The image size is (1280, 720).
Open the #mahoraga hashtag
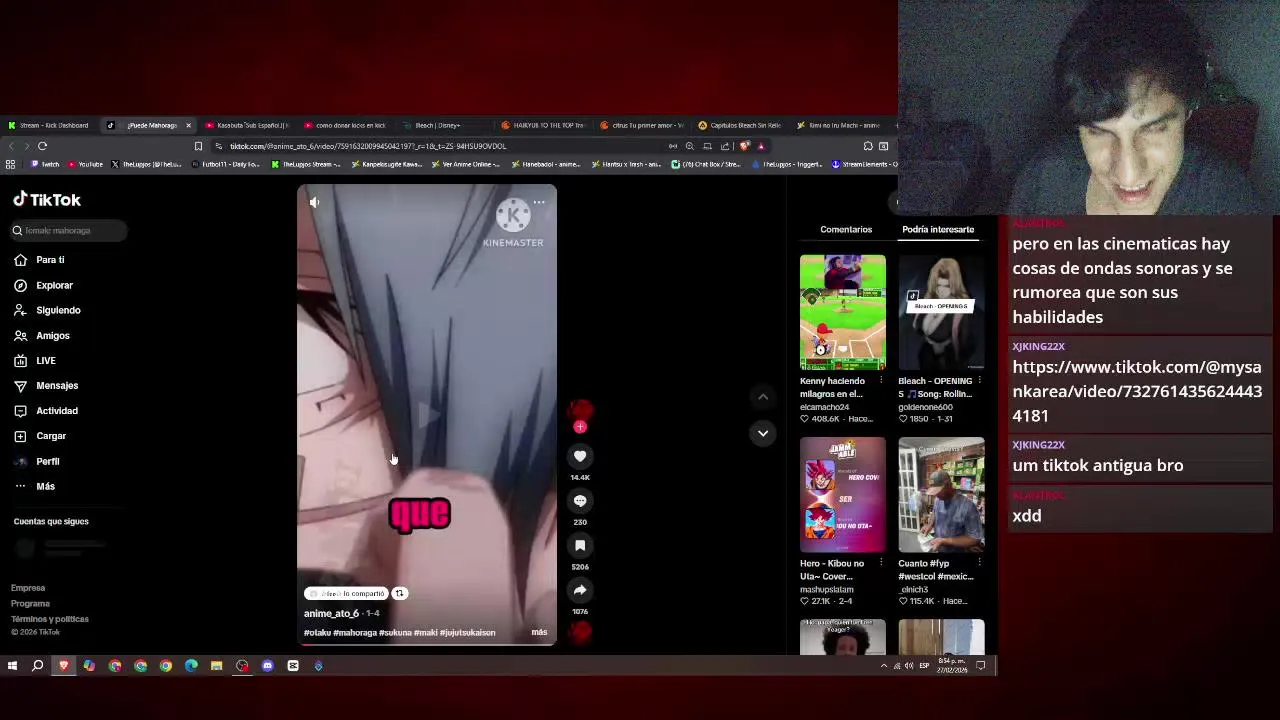pyautogui.click(x=355, y=632)
